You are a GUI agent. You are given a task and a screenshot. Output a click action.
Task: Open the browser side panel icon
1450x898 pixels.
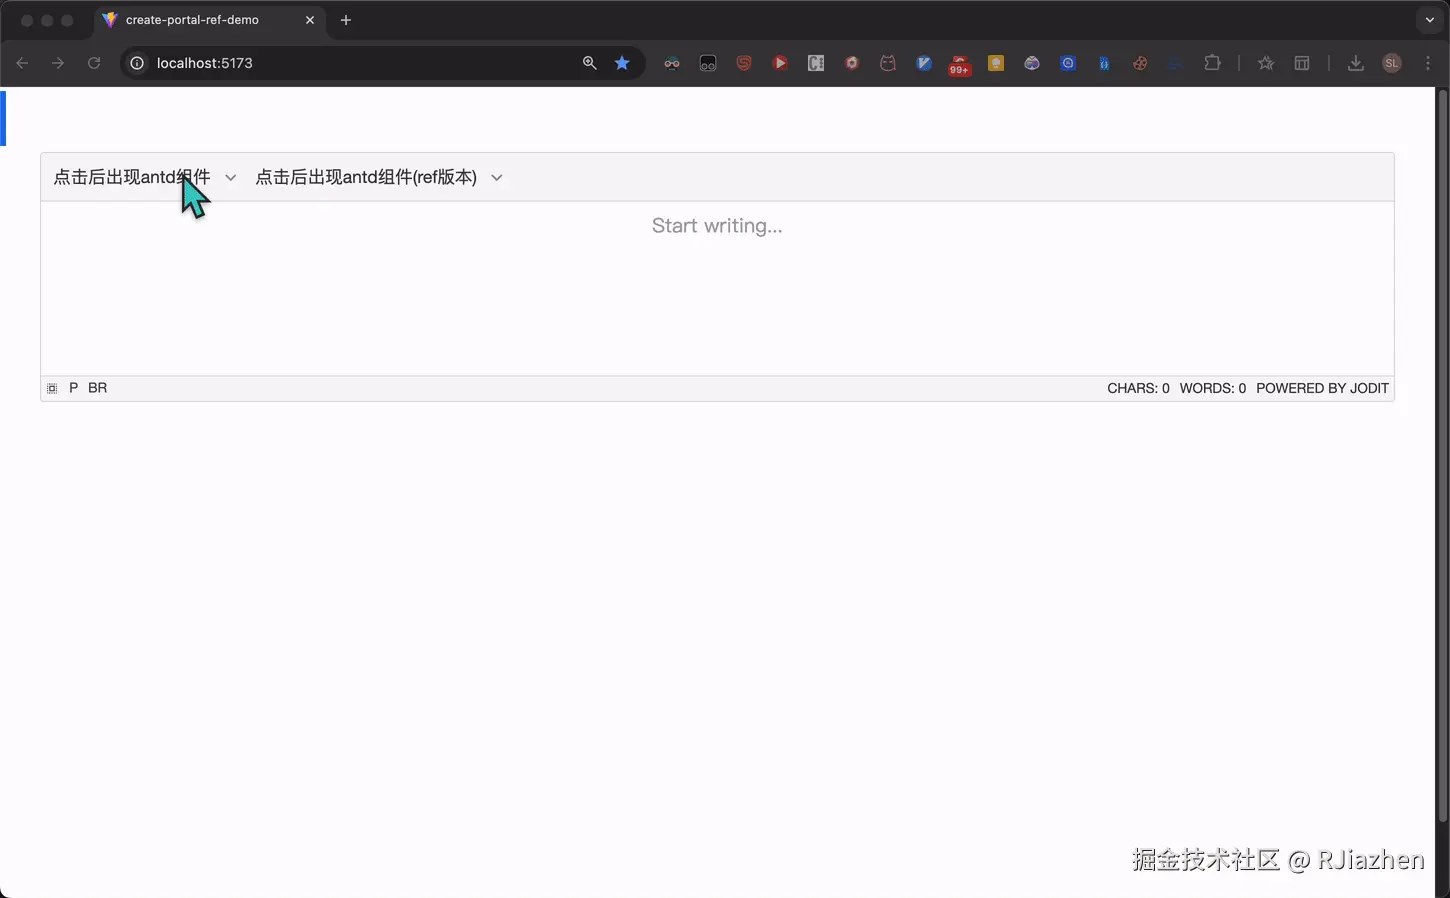1301,62
